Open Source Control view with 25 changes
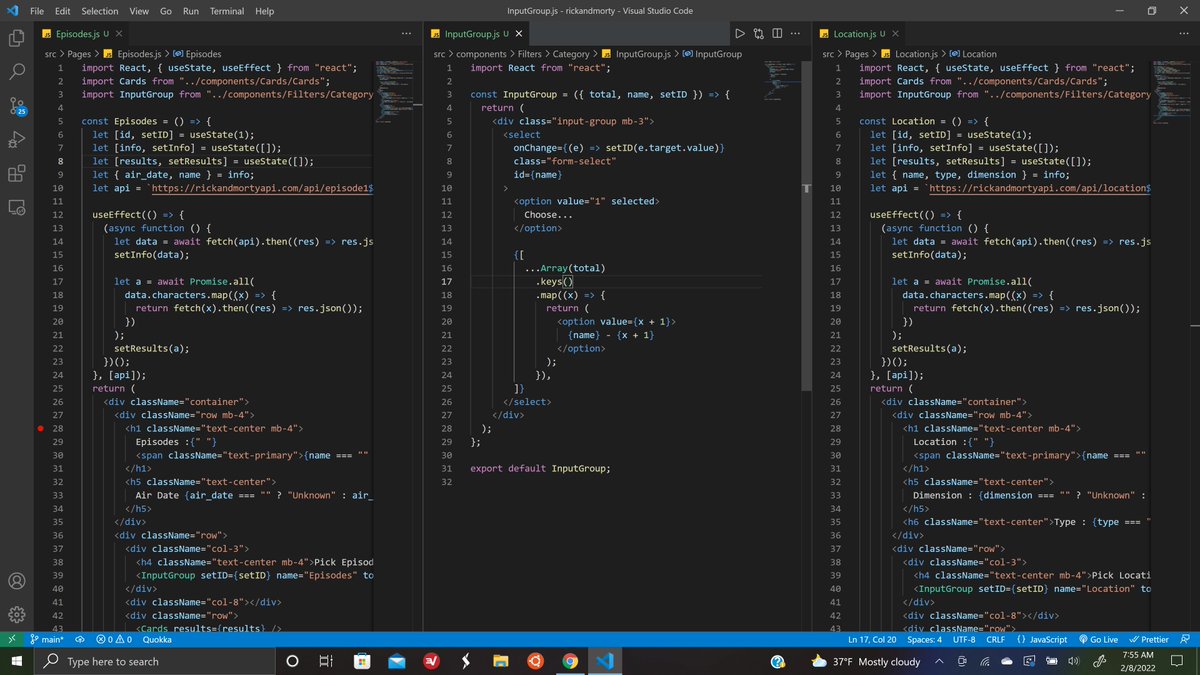This screenshot has height=675, width=1200. point(16,106)
